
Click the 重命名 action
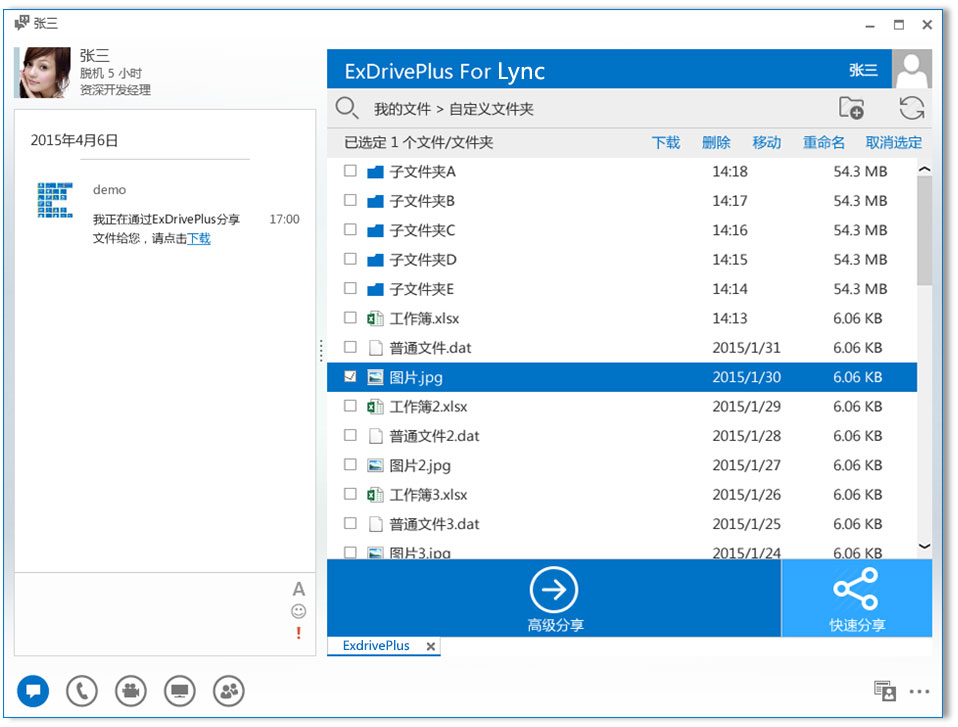coord(824,142)
